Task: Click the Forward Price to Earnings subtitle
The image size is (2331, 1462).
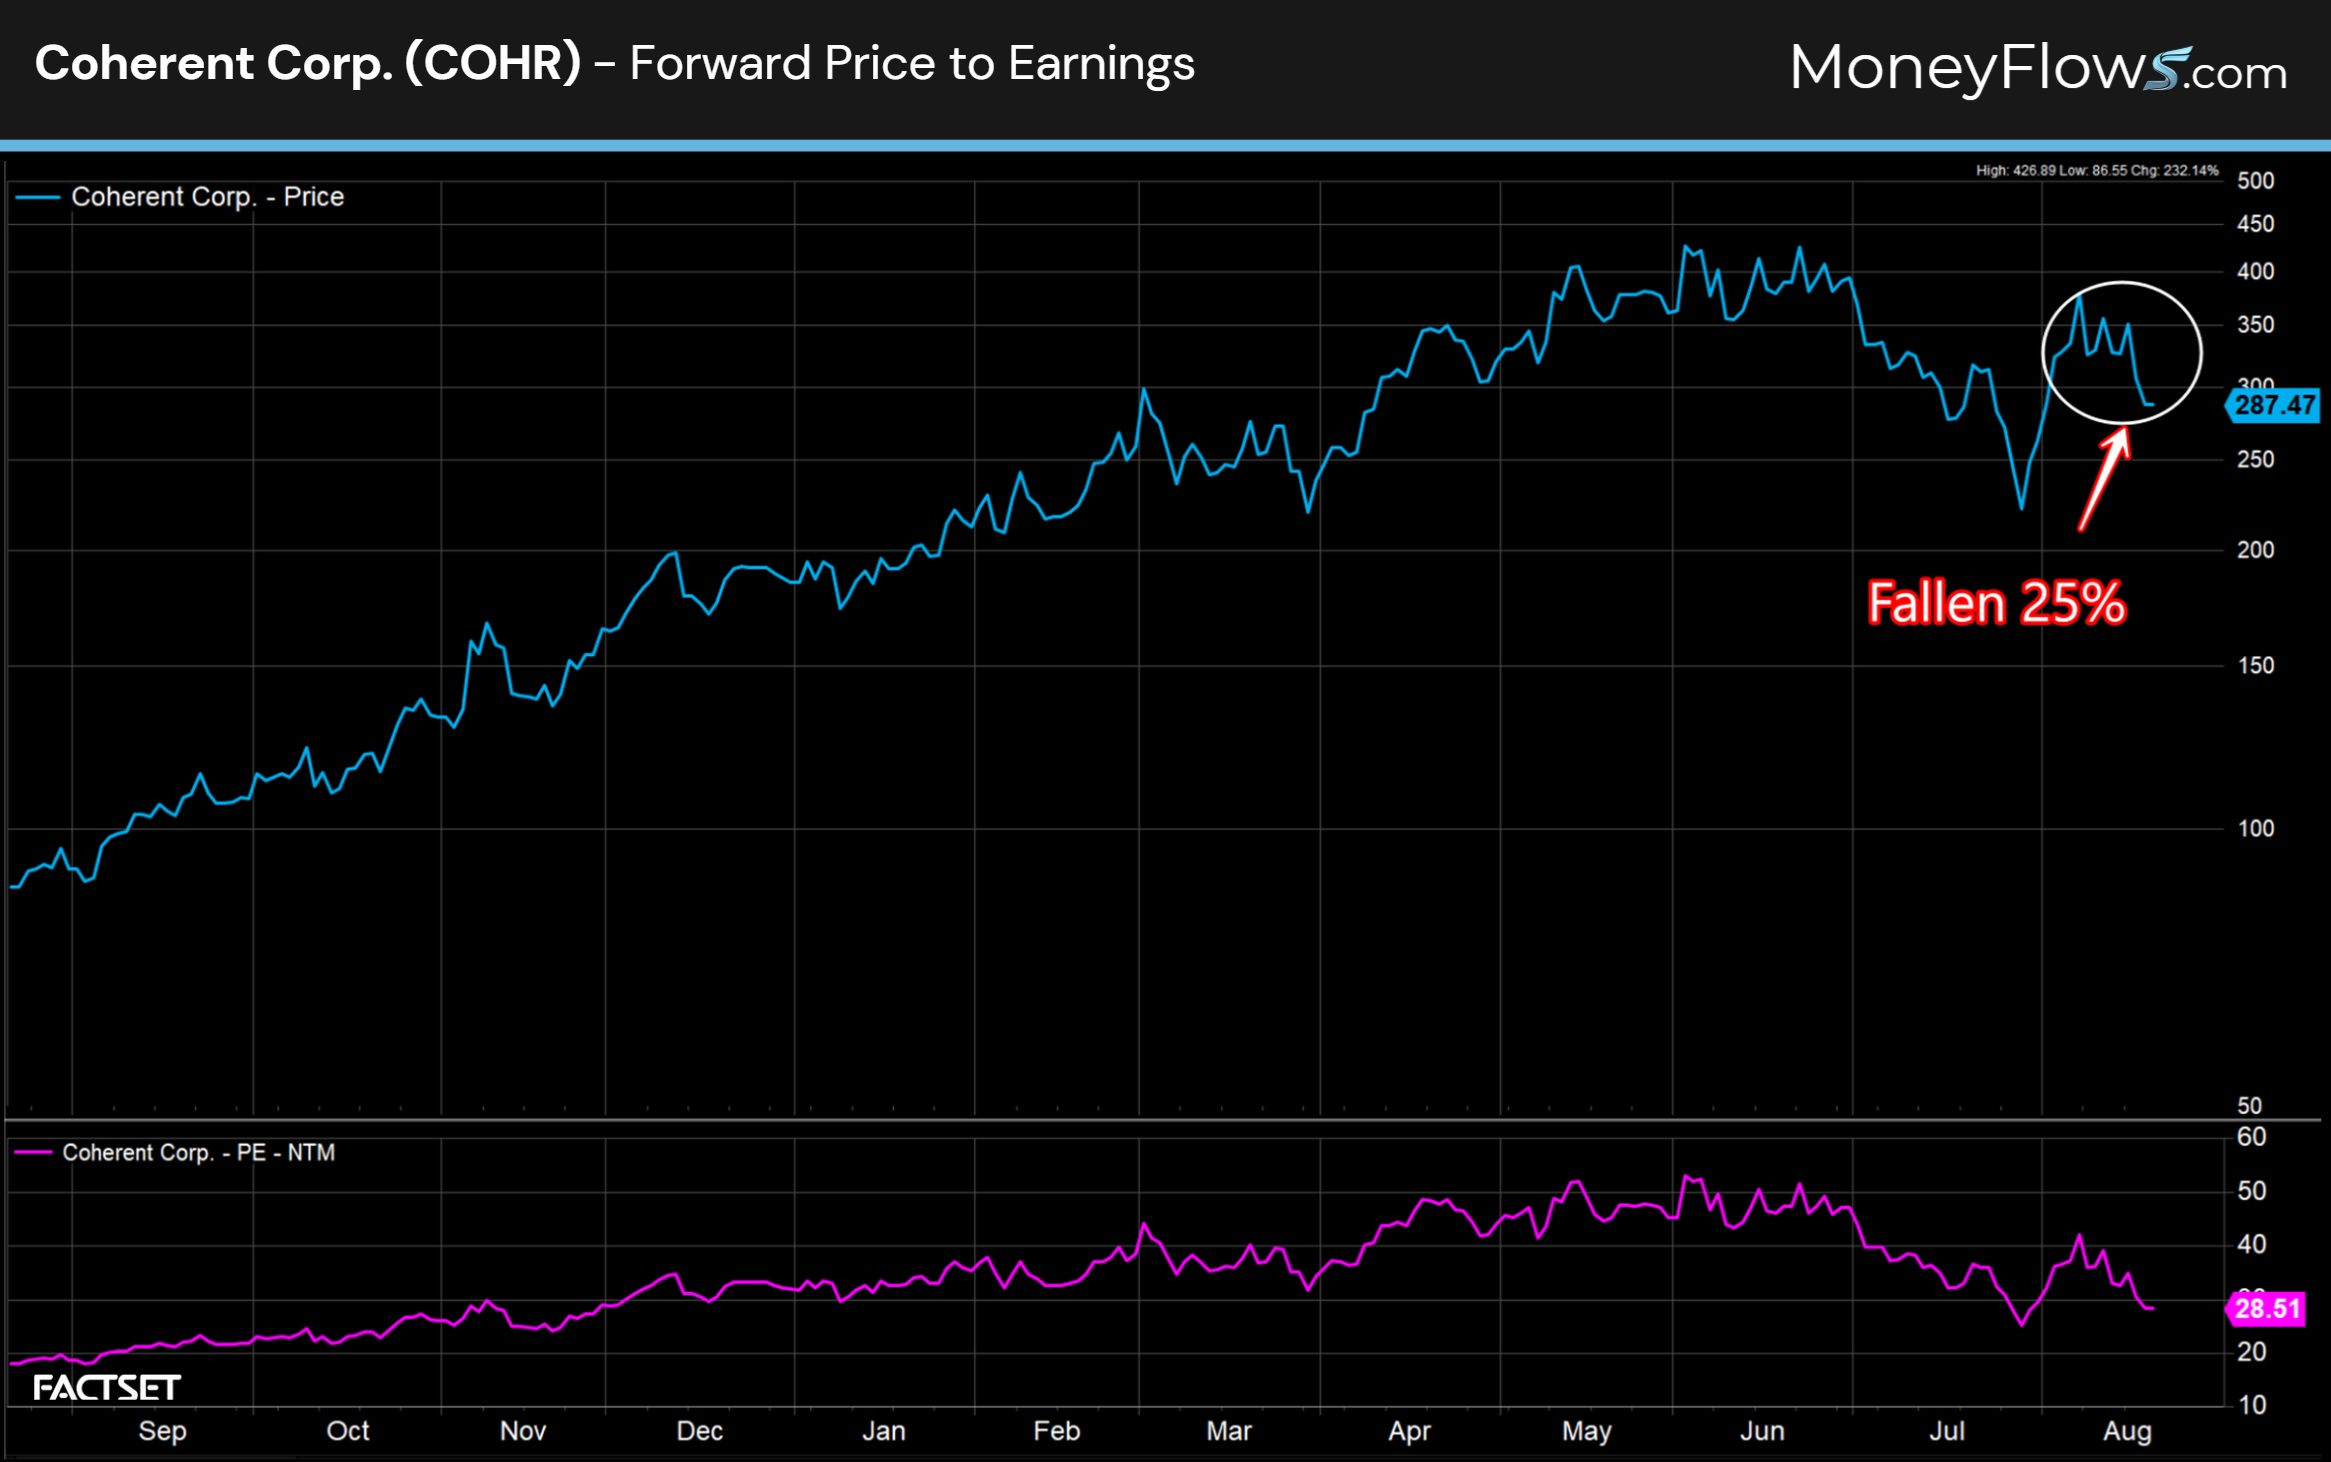Action: point(912,63)
